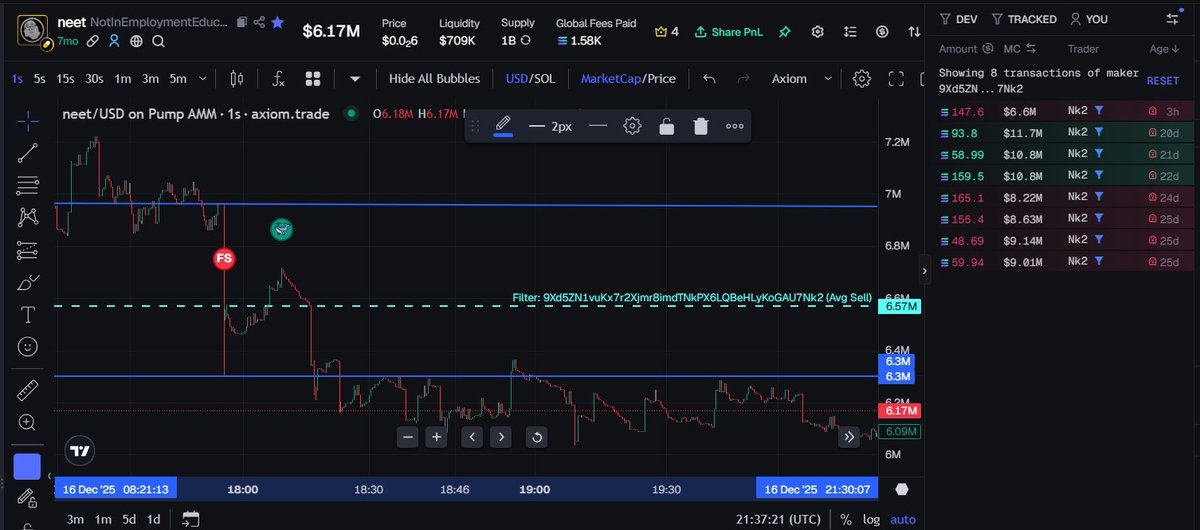Click the red FS marker on chart
Screen dimensions: 1200x530
tap(224, 259)
